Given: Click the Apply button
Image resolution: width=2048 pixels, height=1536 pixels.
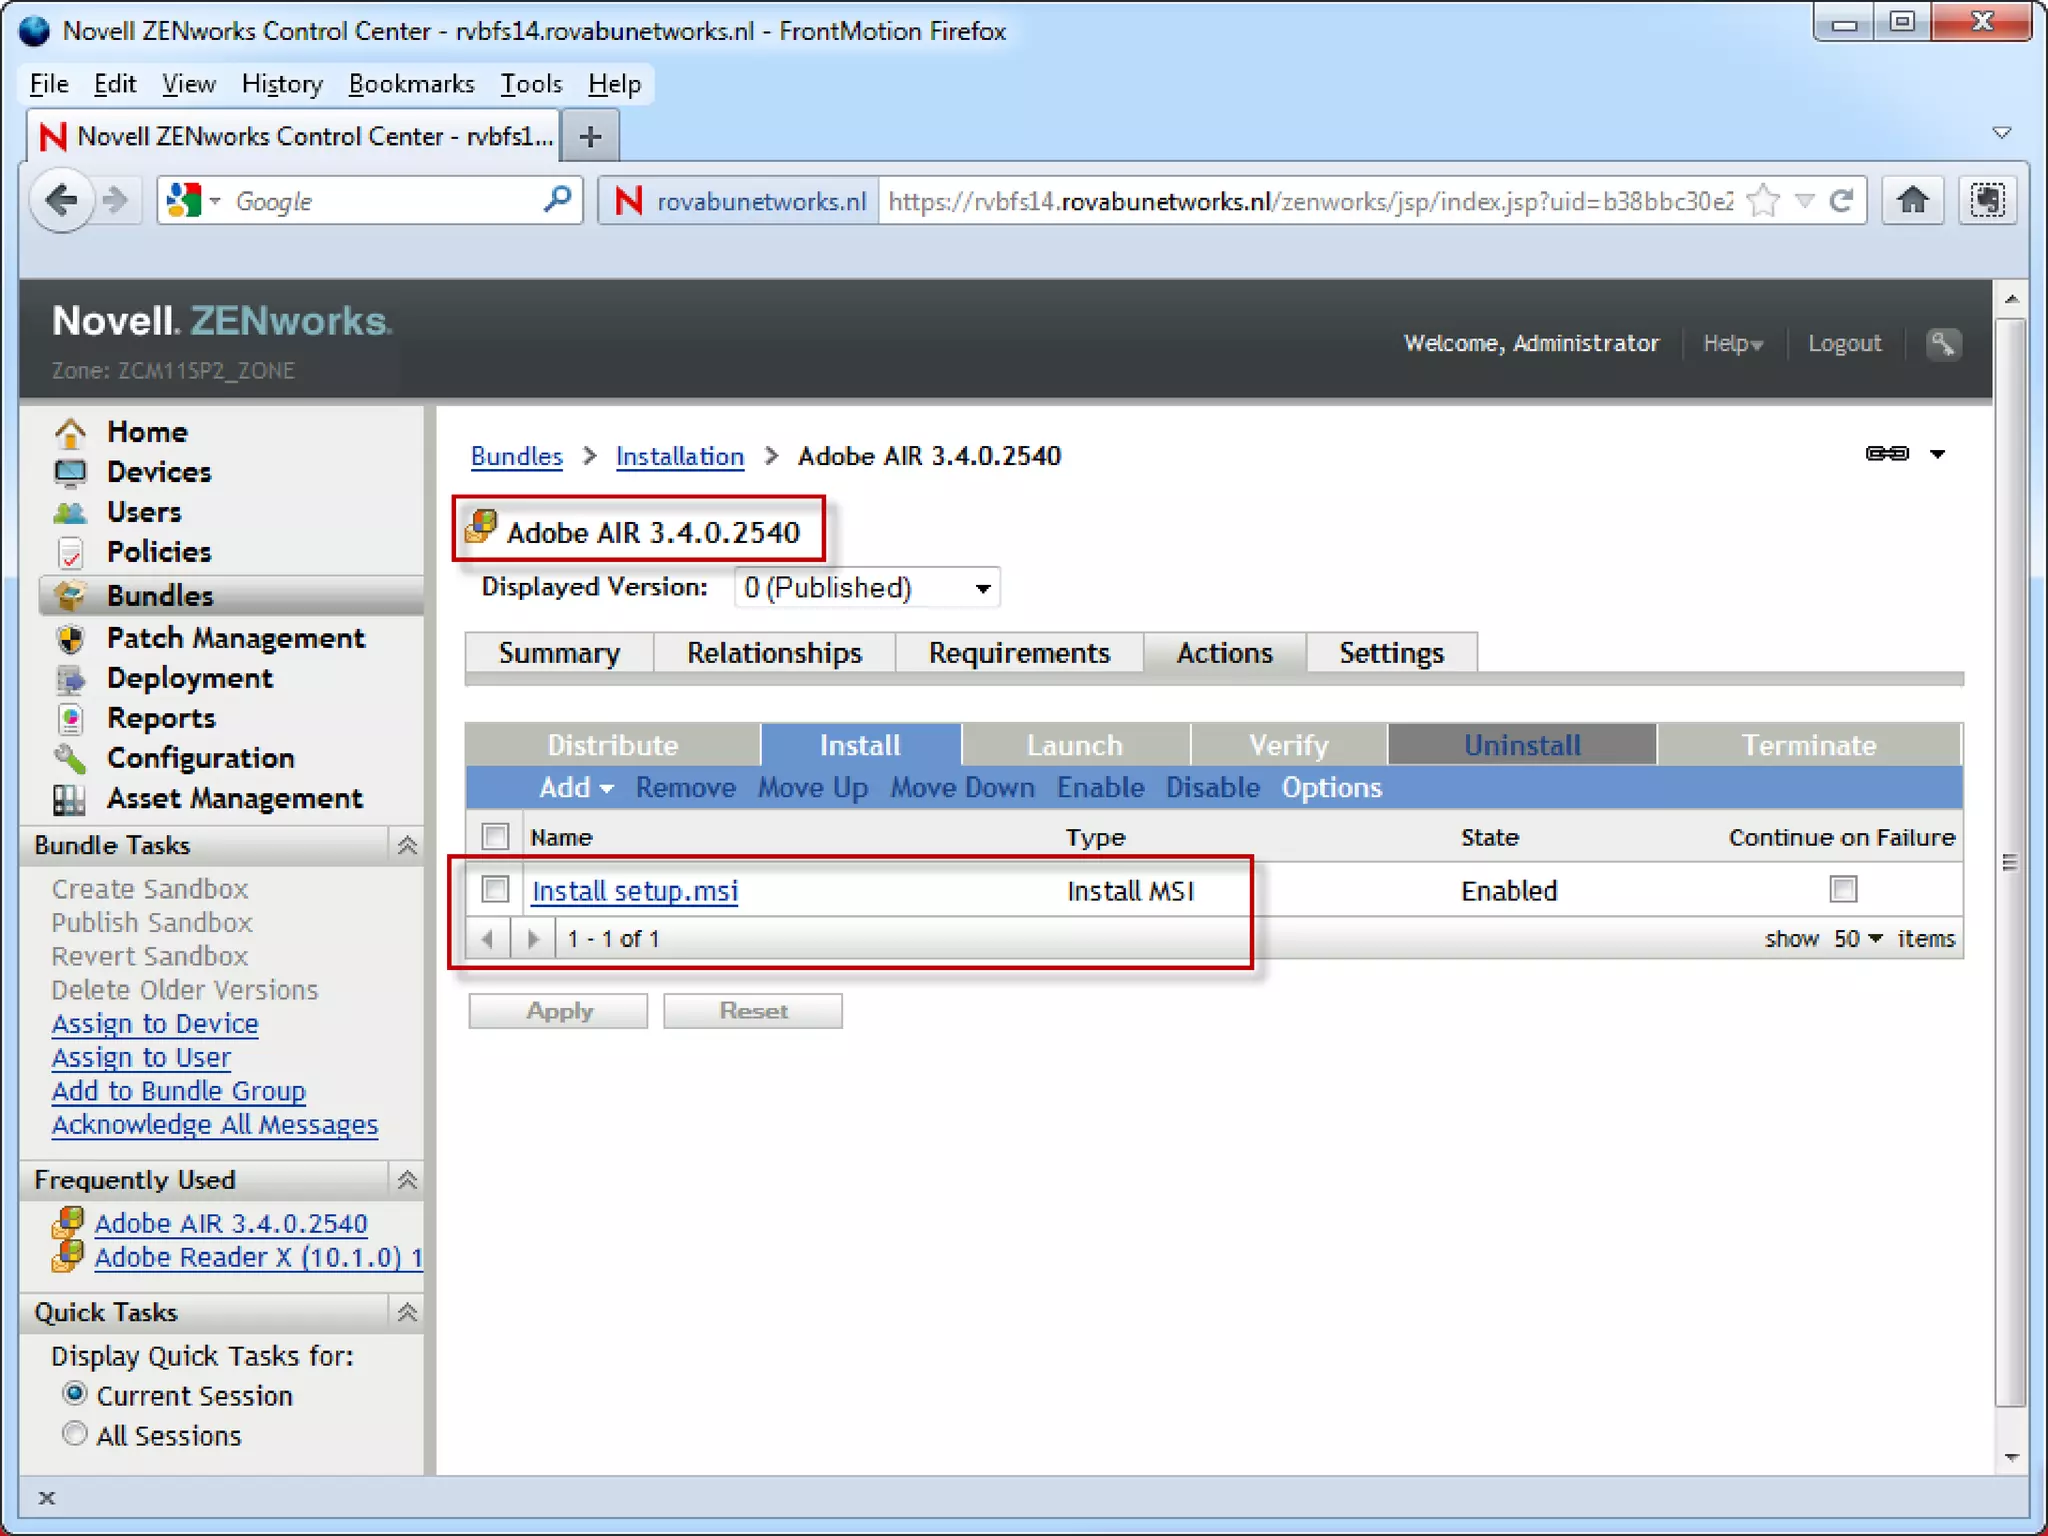Looking at the screenshot, I should click(558, 1011).
